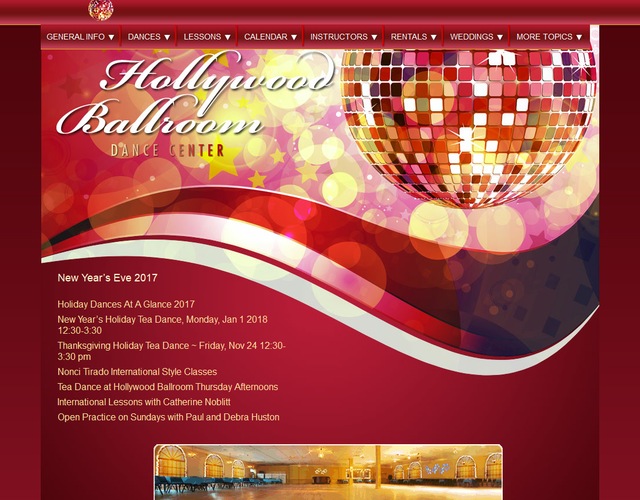Expand the Weddings dropdown arrow
The image size is (640, 500).
[x=500, y=37]
